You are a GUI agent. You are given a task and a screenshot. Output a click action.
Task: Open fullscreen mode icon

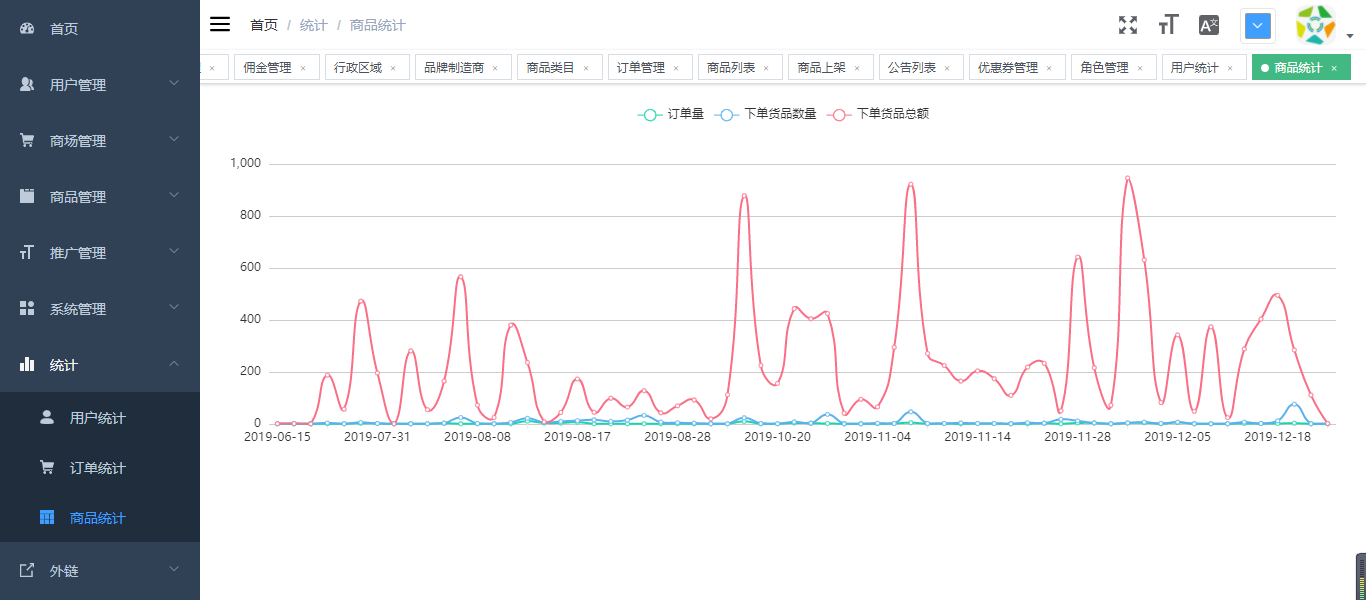click(1128, 25)
